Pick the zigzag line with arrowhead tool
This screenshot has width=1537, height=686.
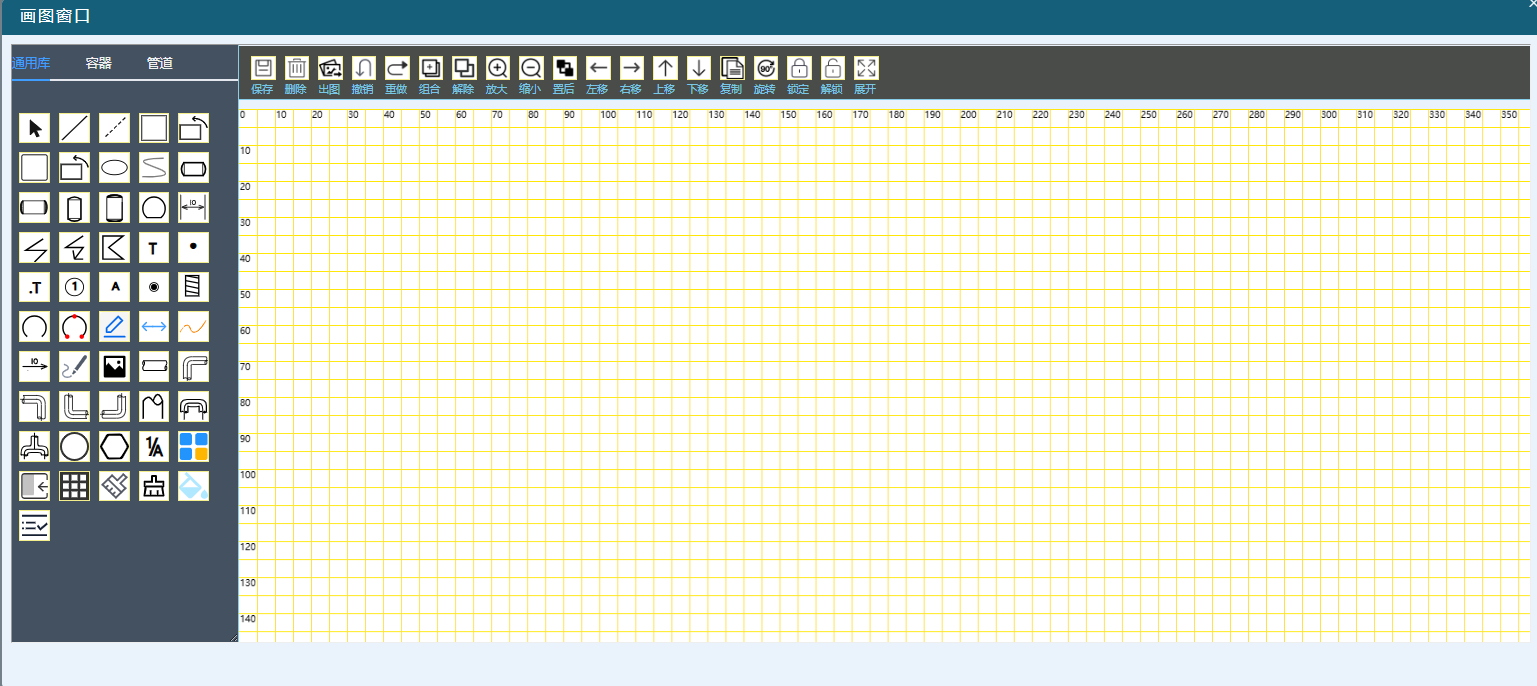(x=74, y=247)
